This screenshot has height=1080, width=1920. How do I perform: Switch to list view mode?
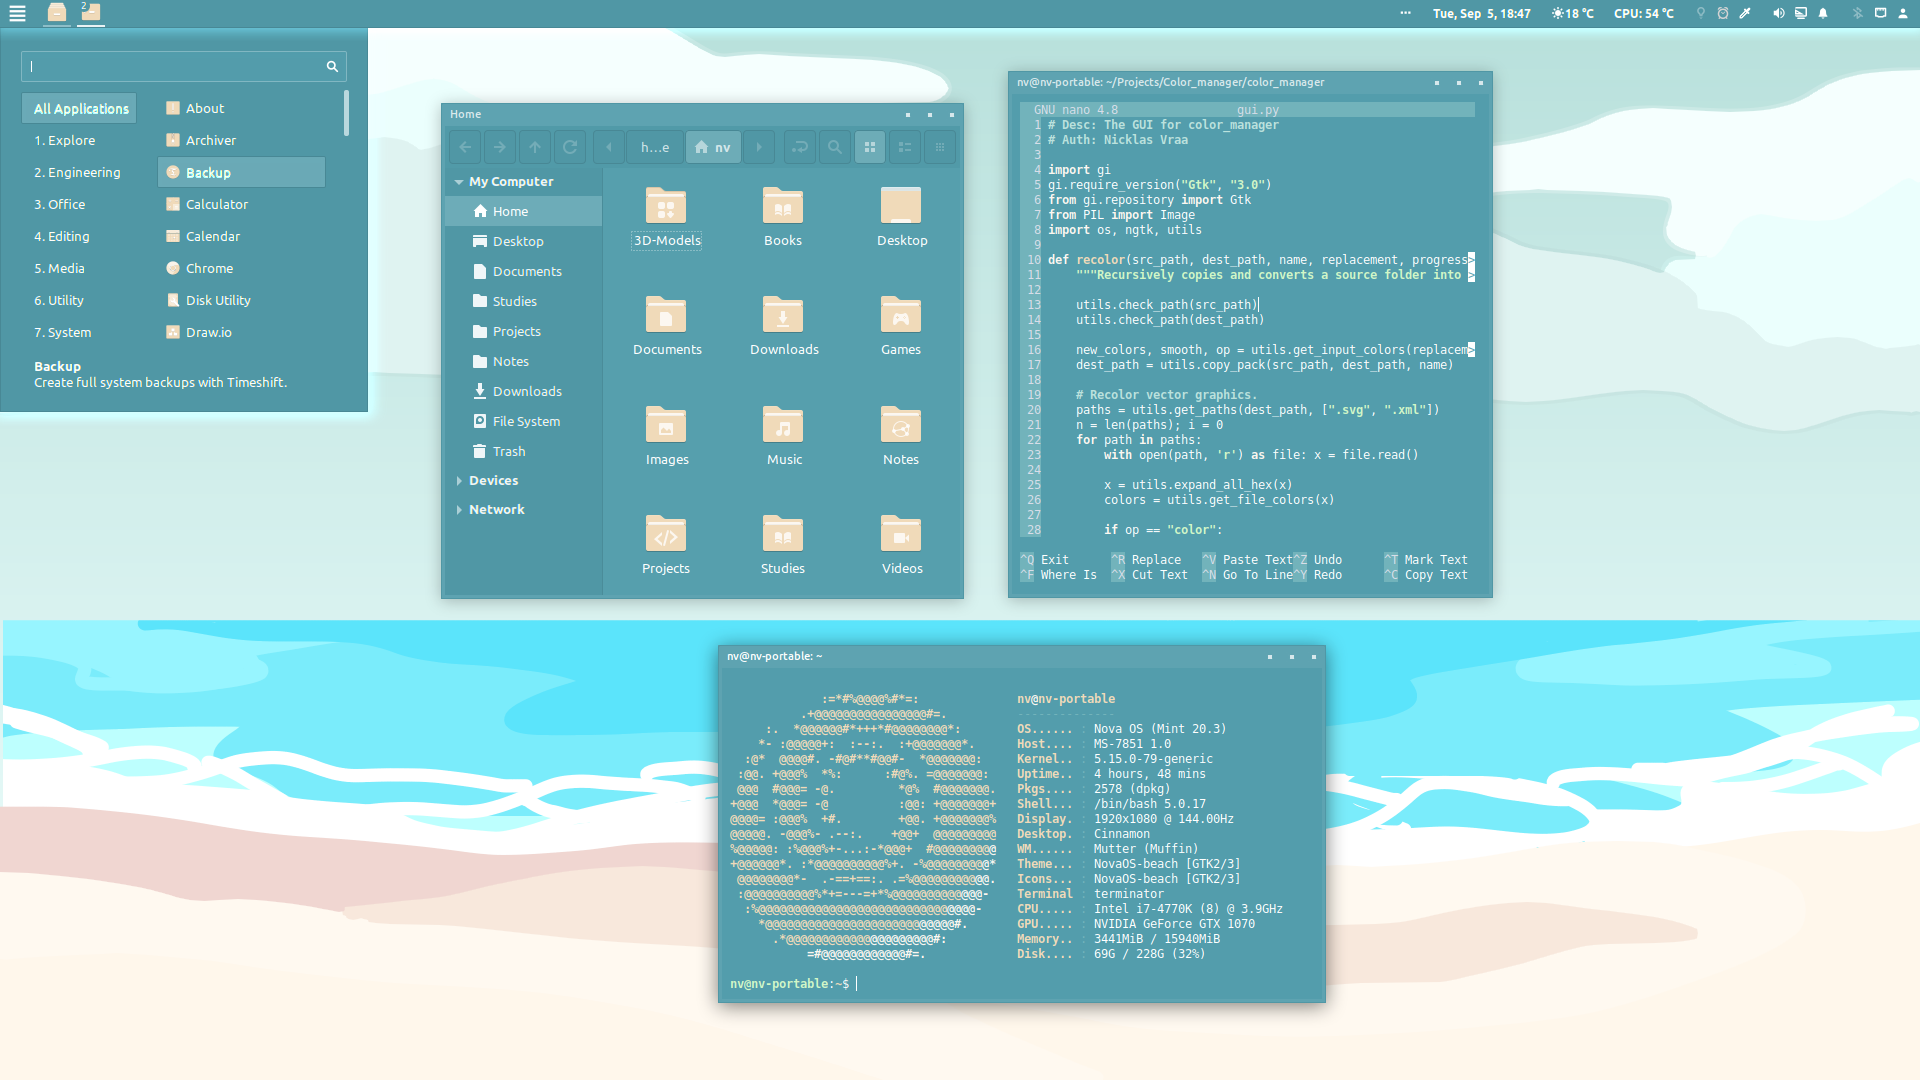click(x=904, y=147)
